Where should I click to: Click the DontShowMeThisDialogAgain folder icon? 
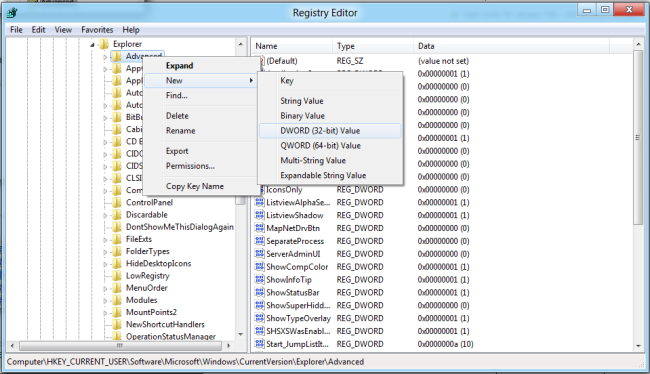117,227
